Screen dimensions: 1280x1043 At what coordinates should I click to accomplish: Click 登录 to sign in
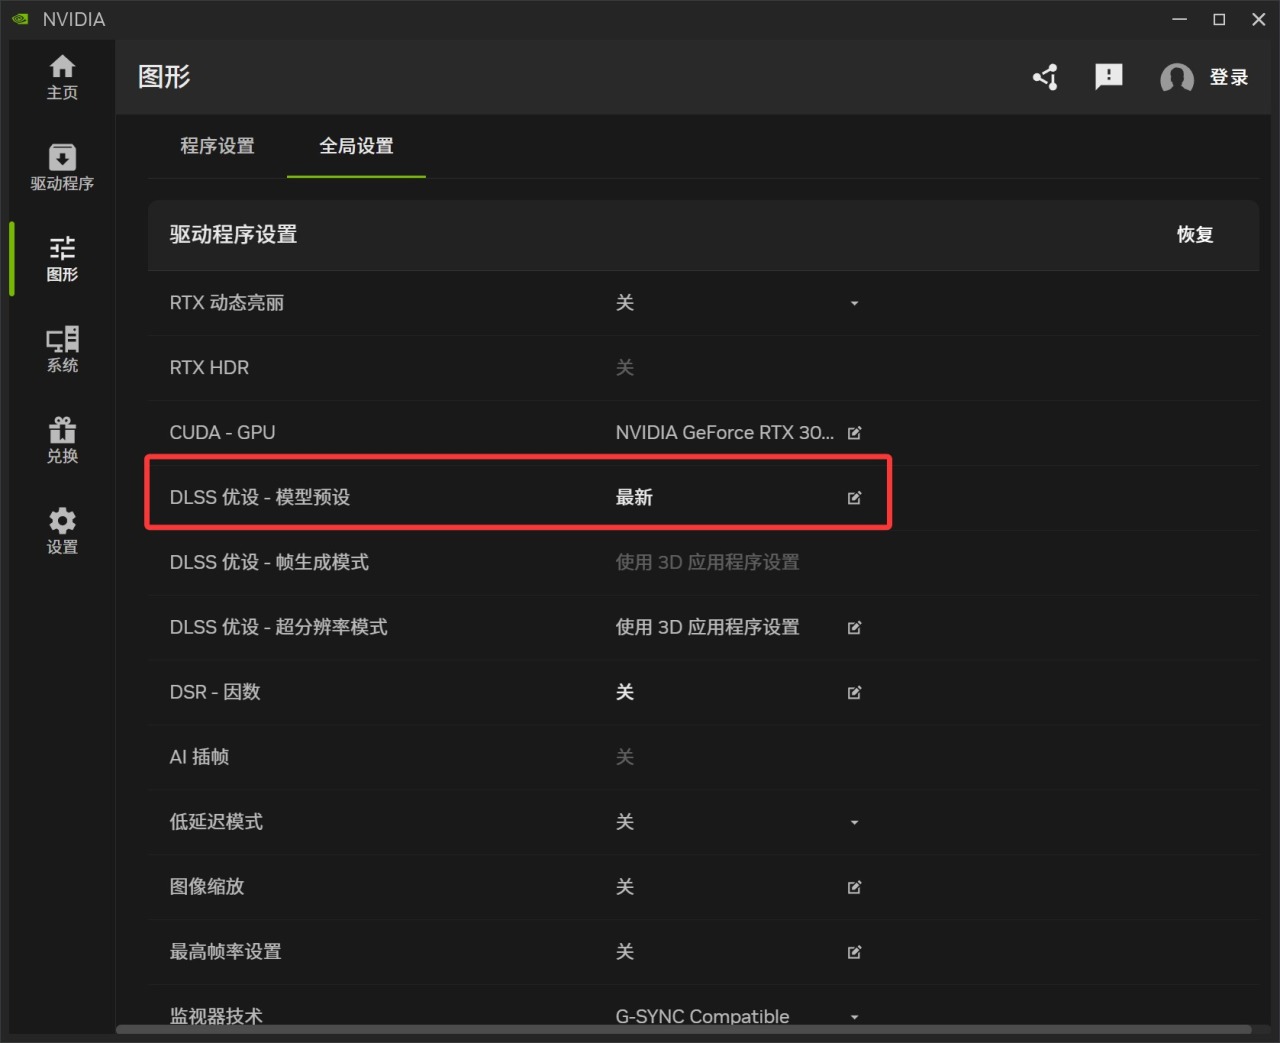click(x=1228, y=77)
